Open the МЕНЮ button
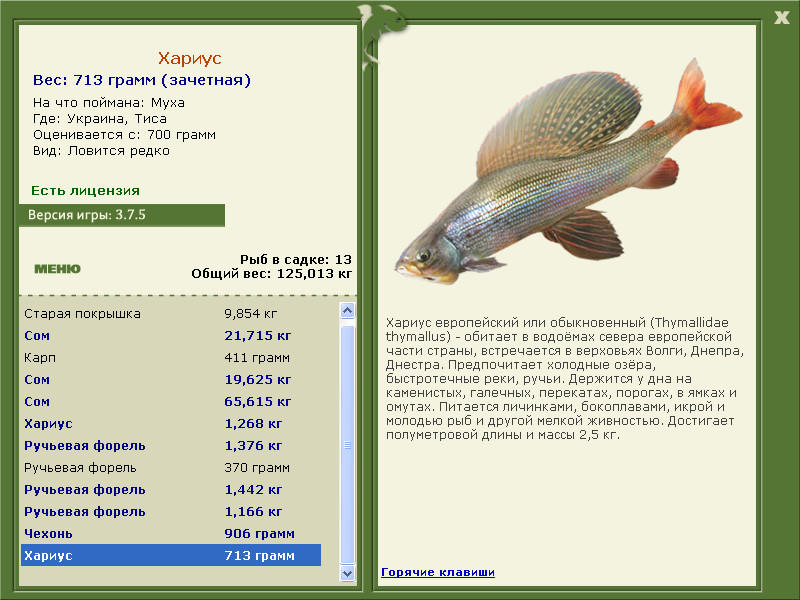 pos(57,269)
